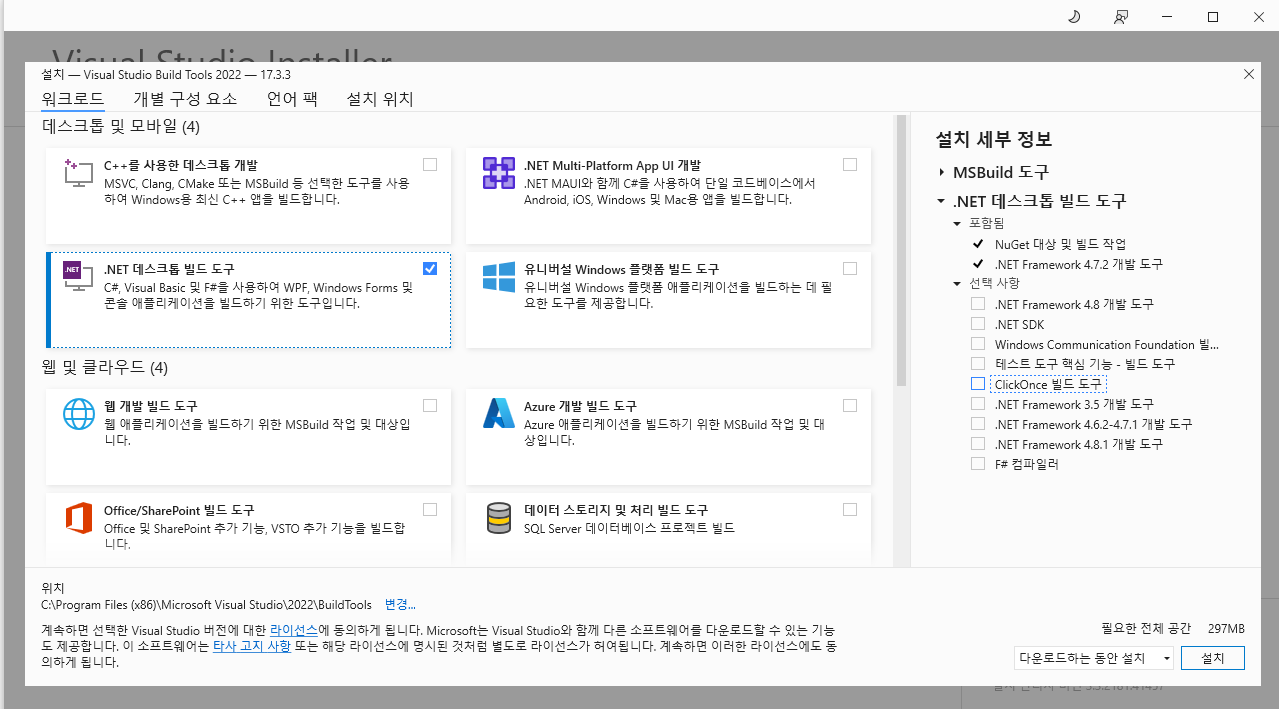Click the 웹 개발 빌드 도구 globe icon

[78, 414]
